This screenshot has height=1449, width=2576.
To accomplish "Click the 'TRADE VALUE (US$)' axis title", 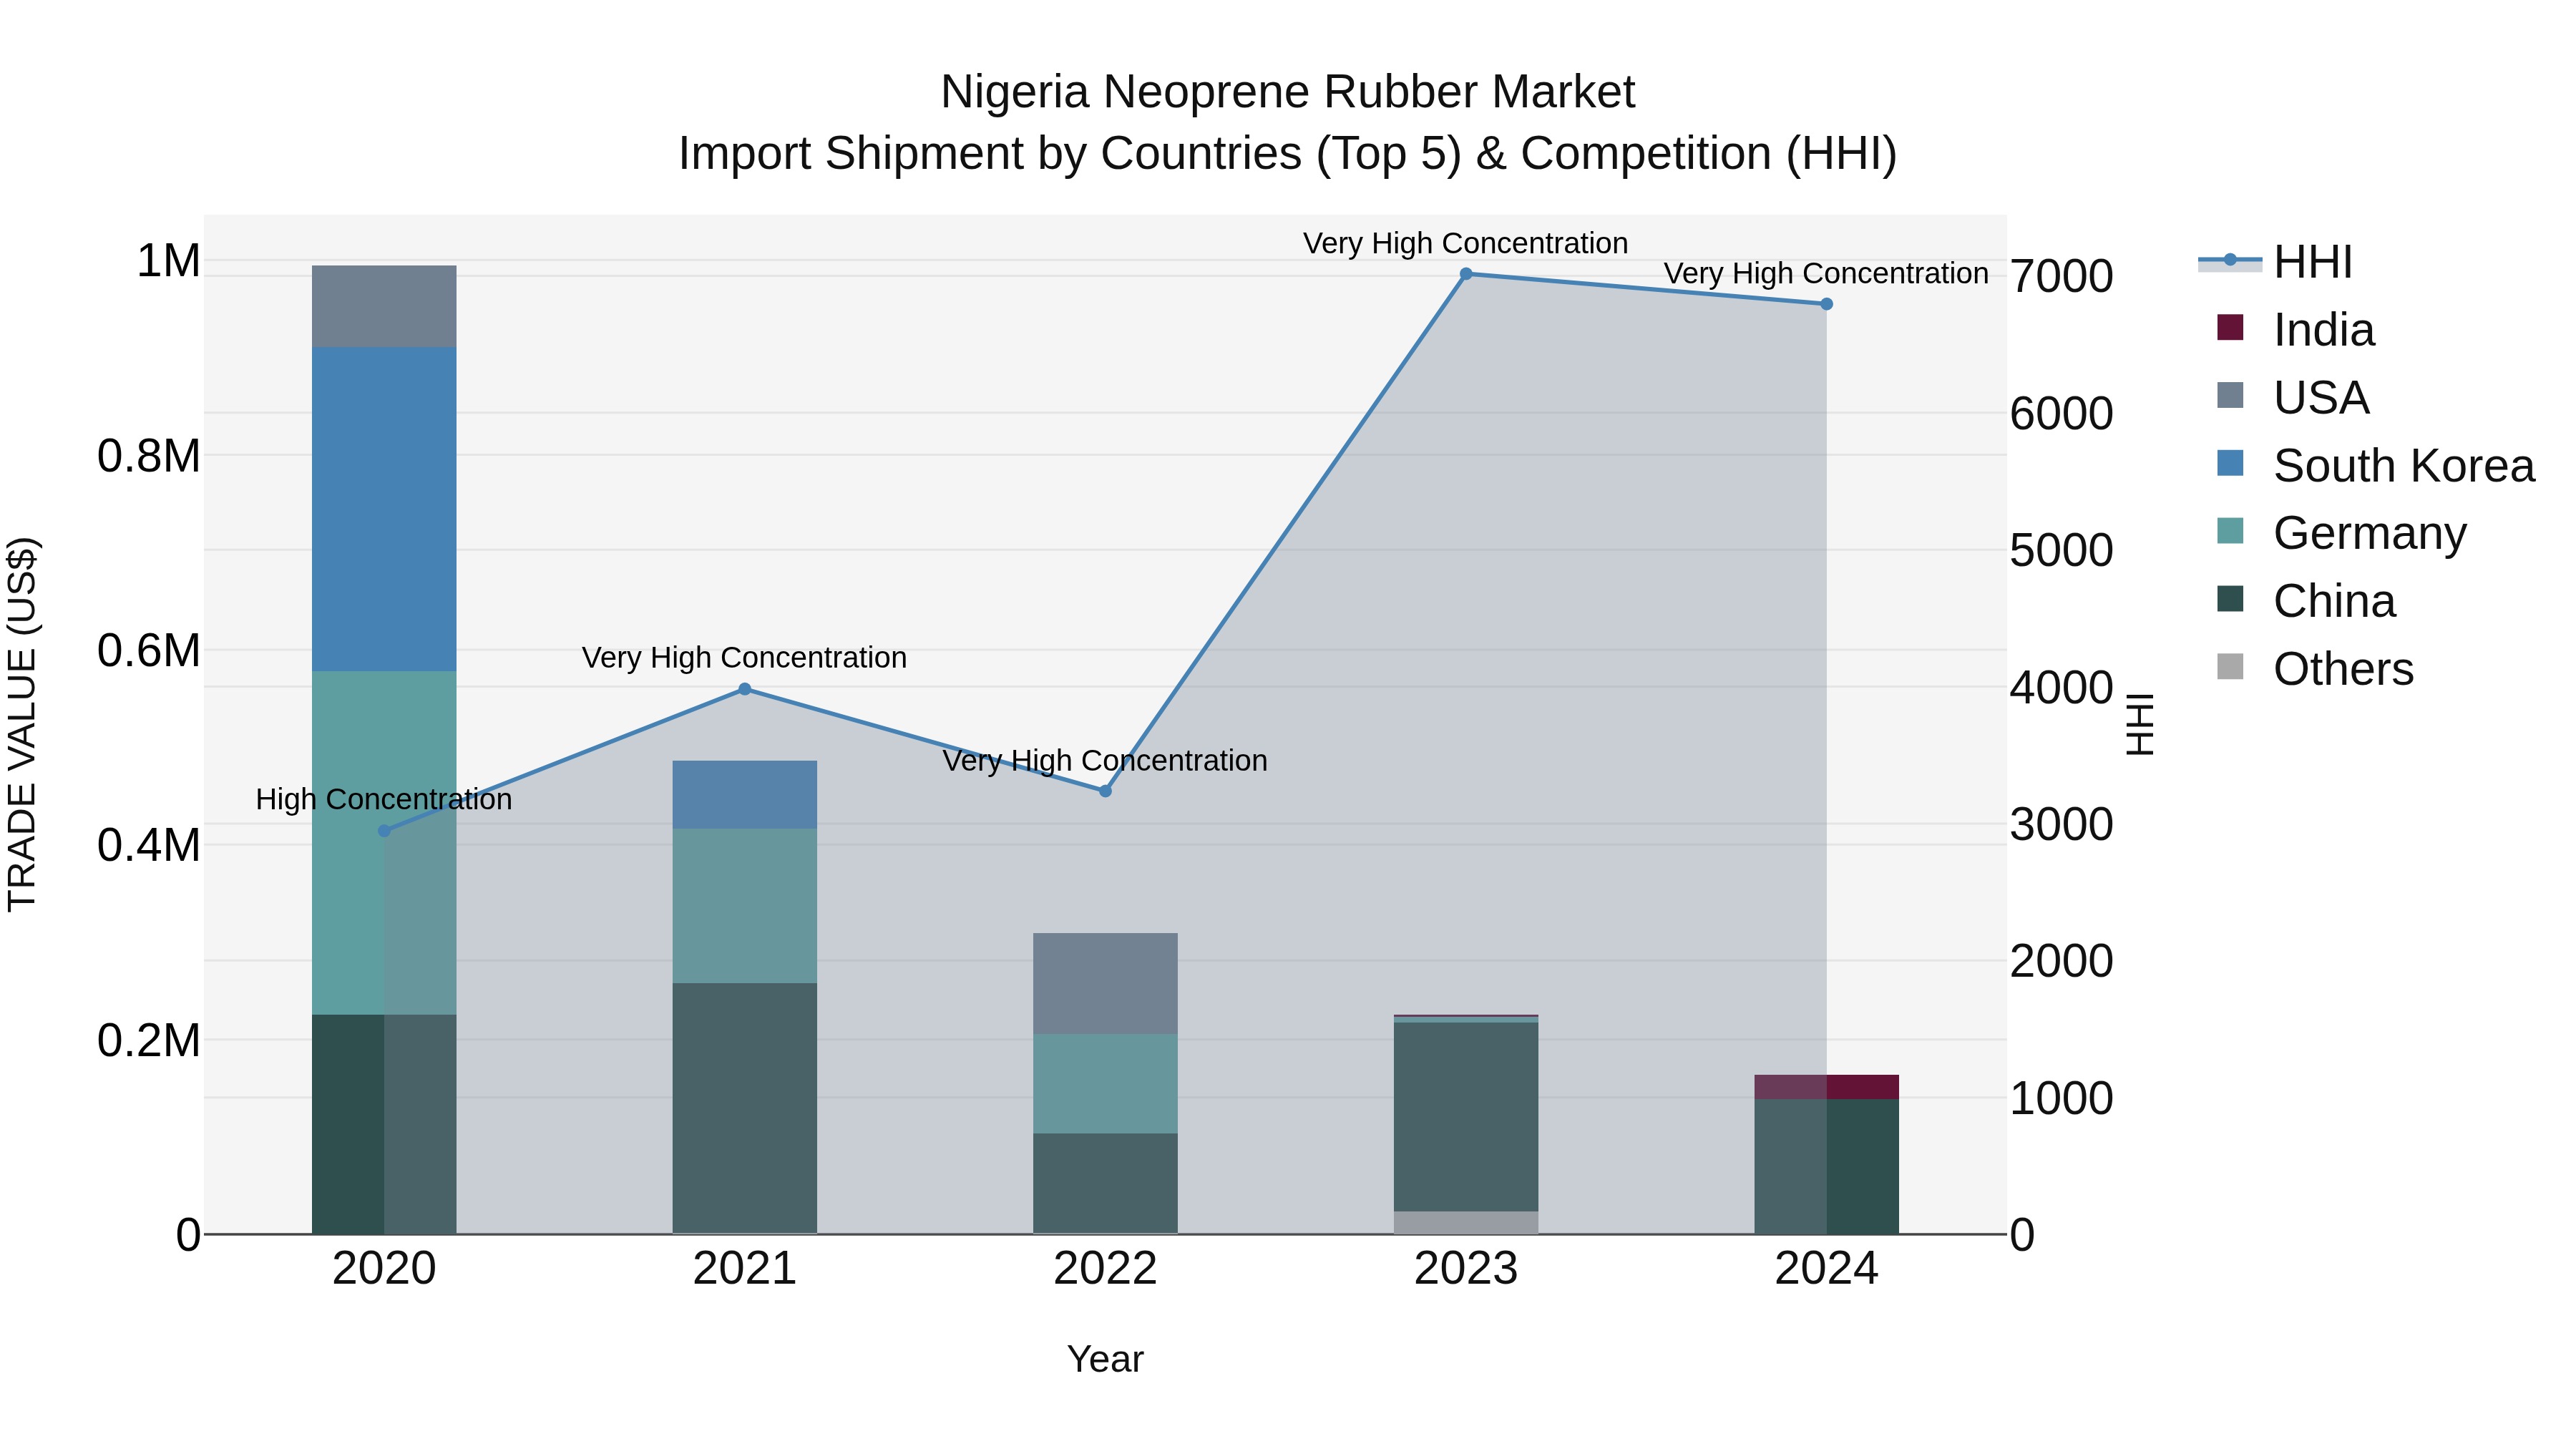I will pyautogui.click(x=22, y=724).
